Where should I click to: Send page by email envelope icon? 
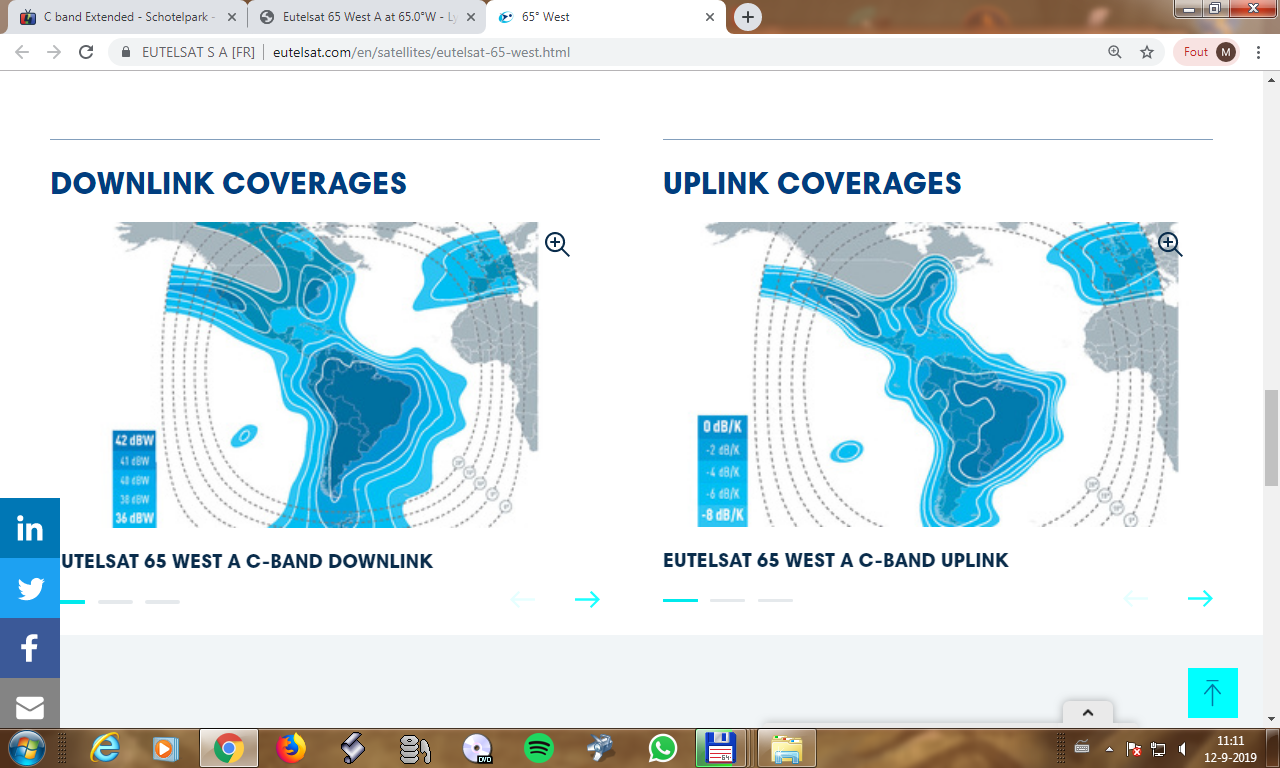tap(30, 707)
